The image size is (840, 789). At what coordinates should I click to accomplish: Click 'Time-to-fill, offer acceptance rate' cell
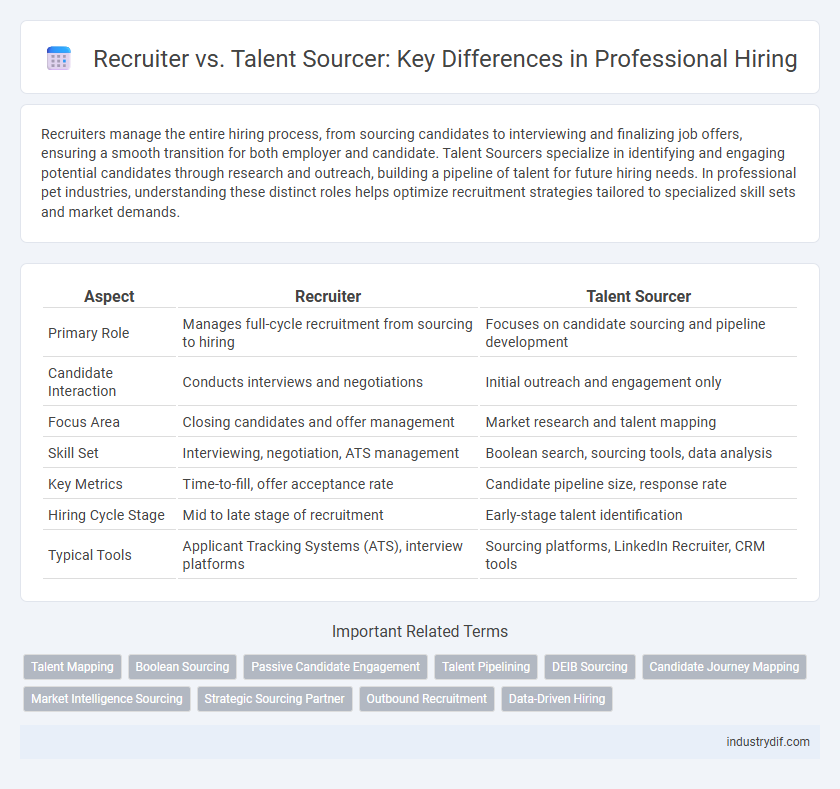point(328,484)
